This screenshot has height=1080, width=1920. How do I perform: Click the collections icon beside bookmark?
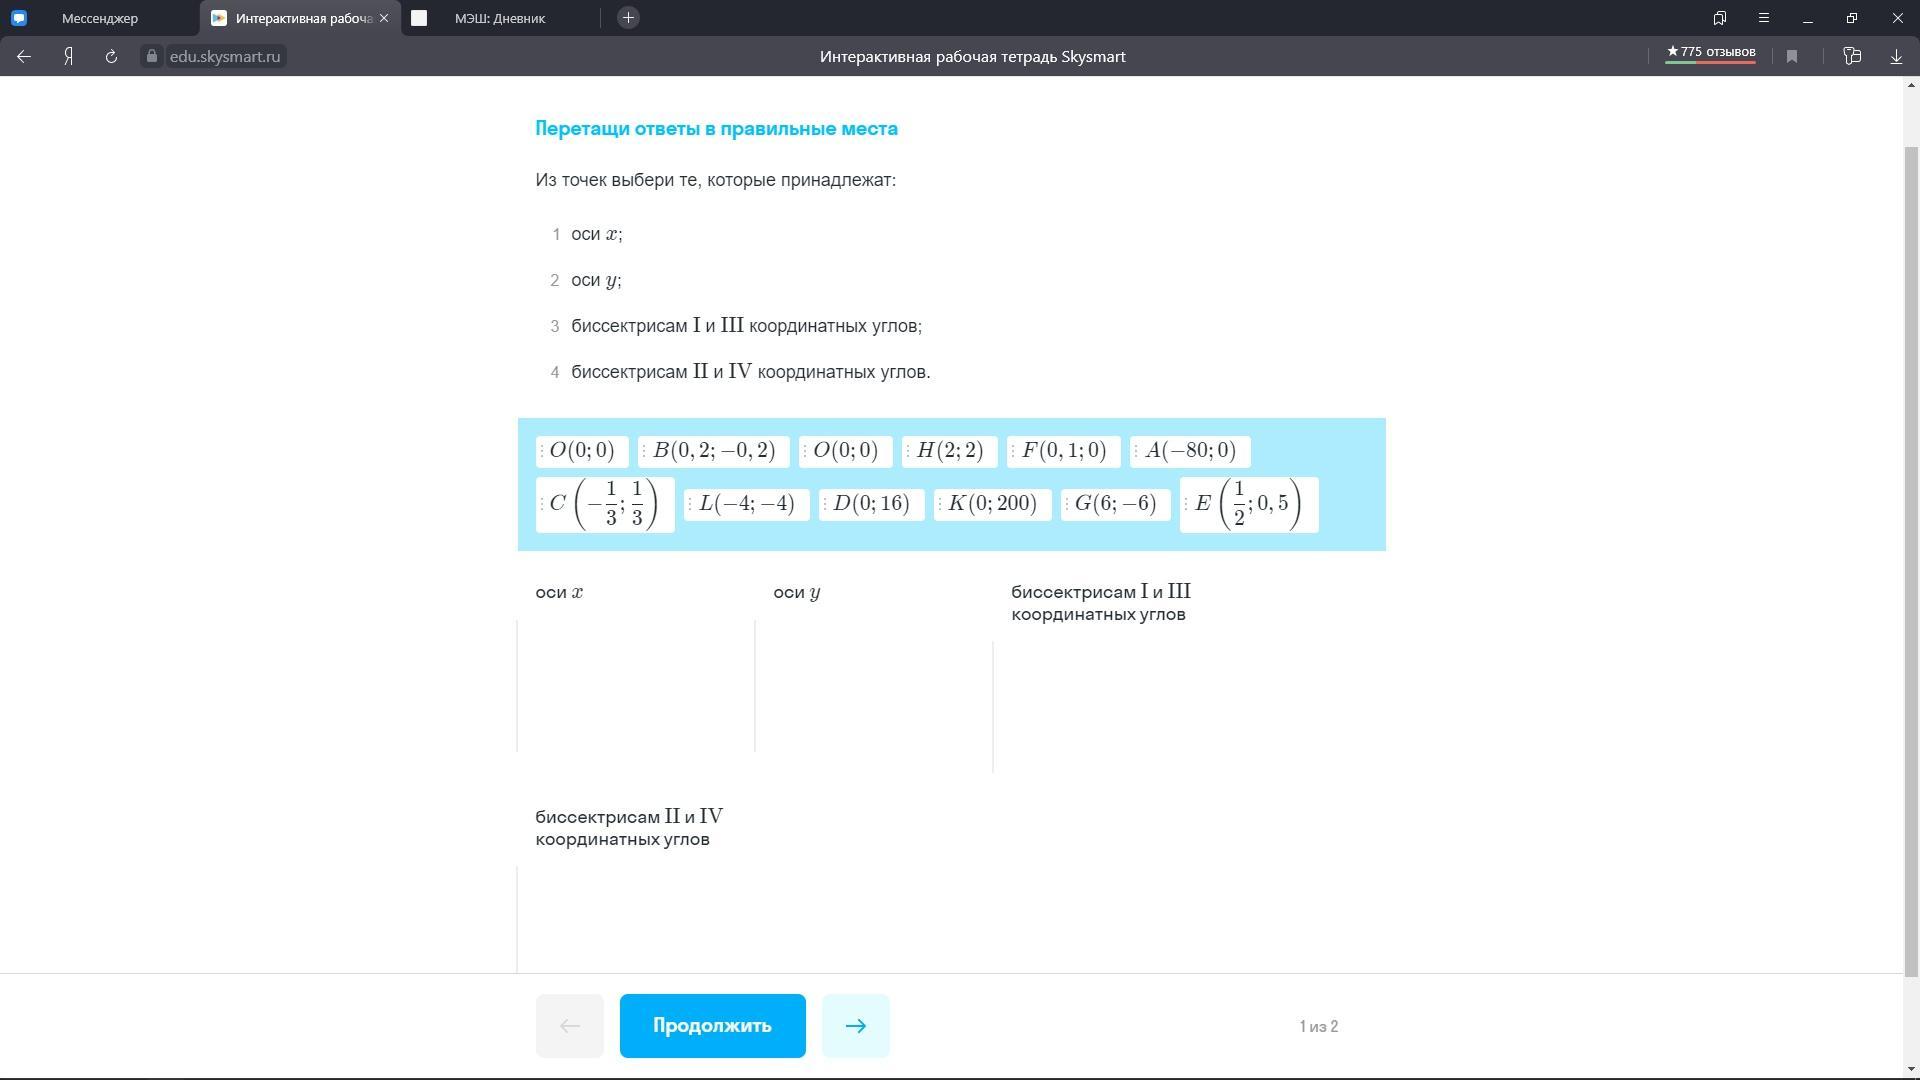[x=1852, y=57]
